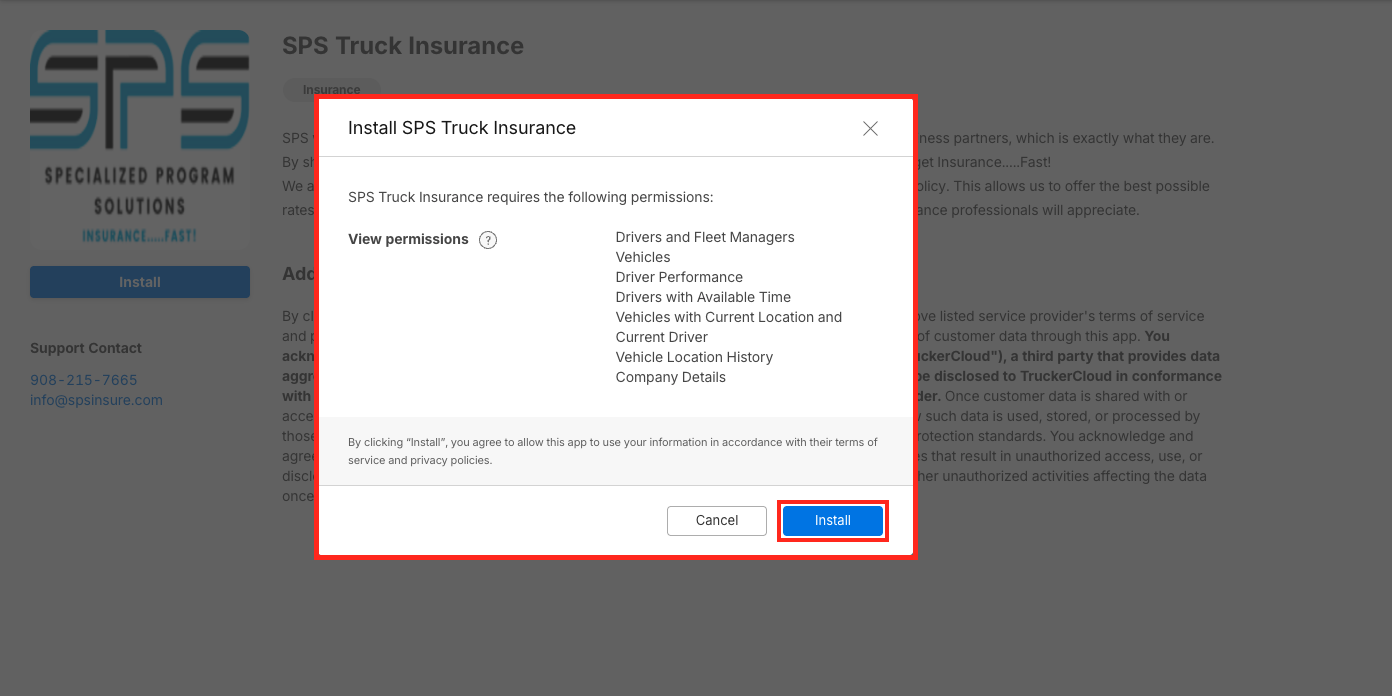This screenshot has height=696, width=1392.
Task: Open the info@spsinsure.com email link
Action: (96, 400)
